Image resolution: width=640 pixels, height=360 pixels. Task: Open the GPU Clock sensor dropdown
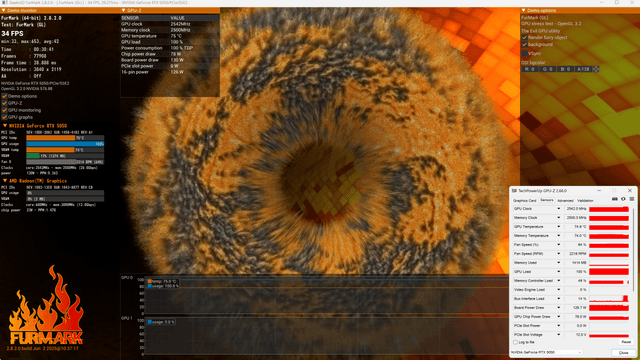coord(559,209)
